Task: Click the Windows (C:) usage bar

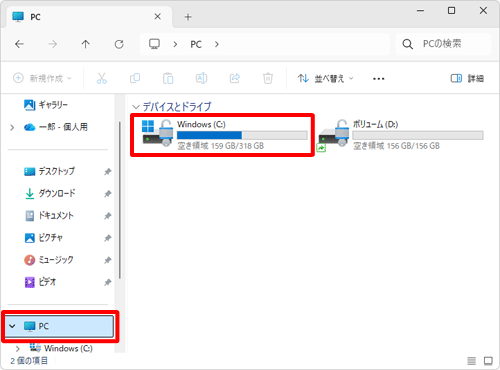Action: point(242,135)
